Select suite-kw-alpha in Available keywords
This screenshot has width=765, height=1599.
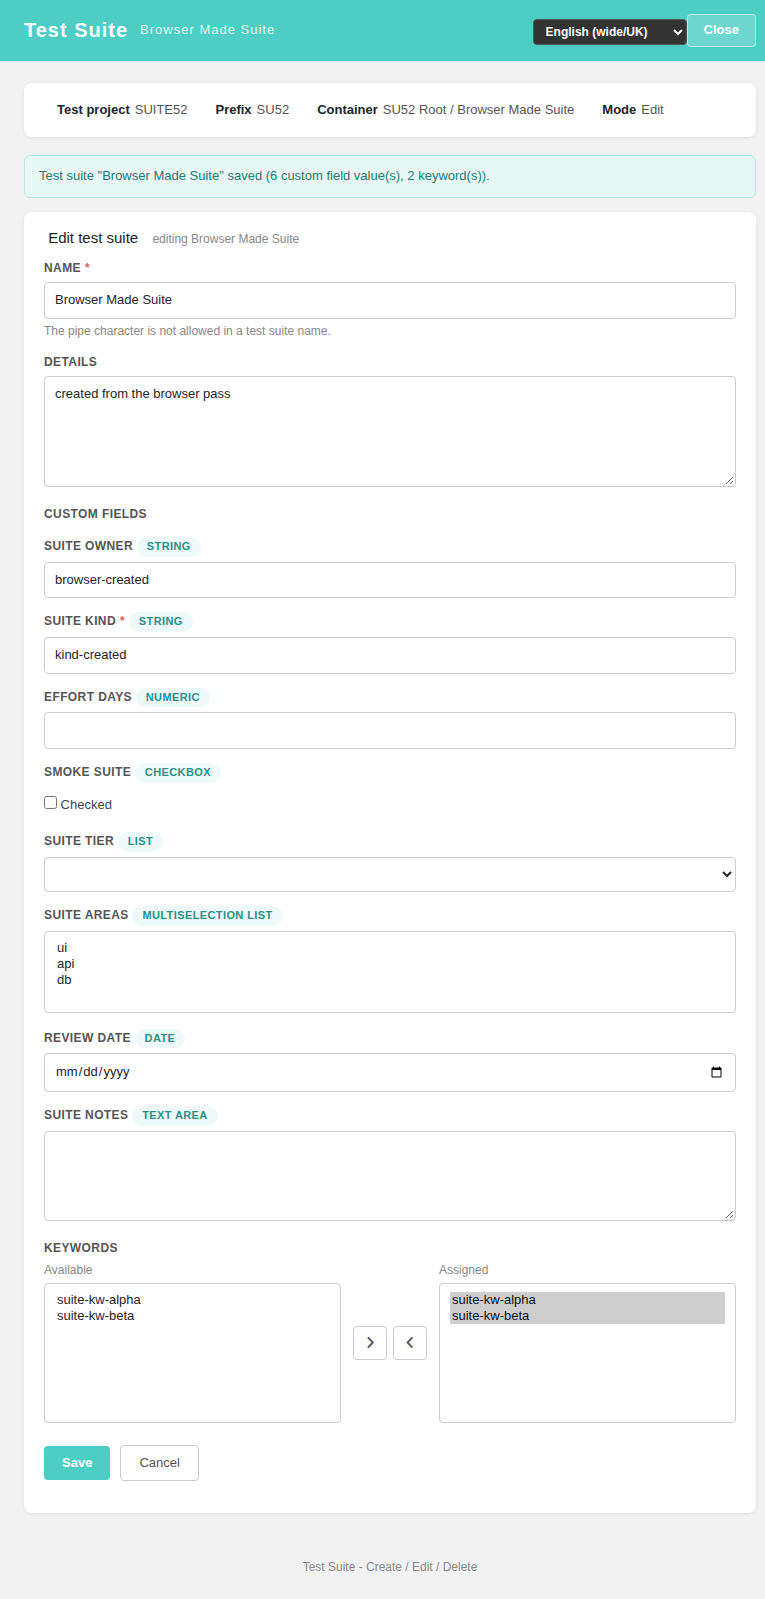click(x=192, y=1300)
